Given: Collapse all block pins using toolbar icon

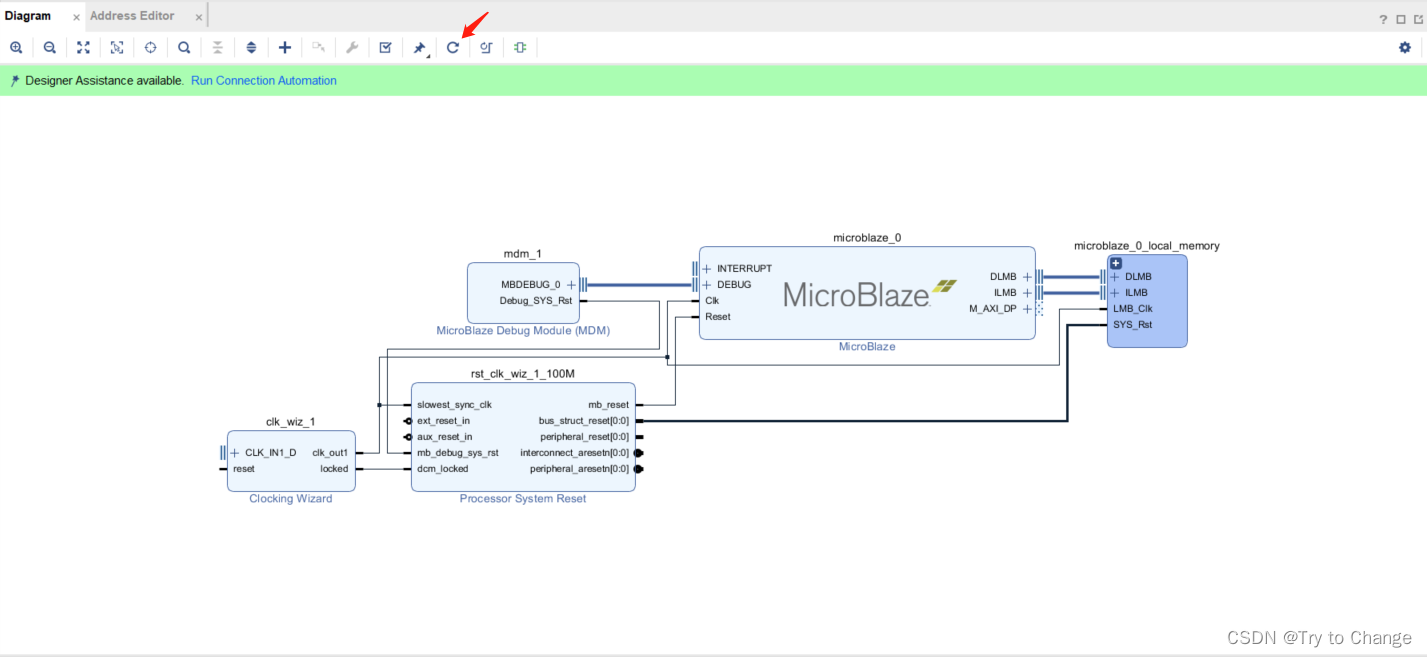Looking at the screenshot, I should click(x=217, y=47).
